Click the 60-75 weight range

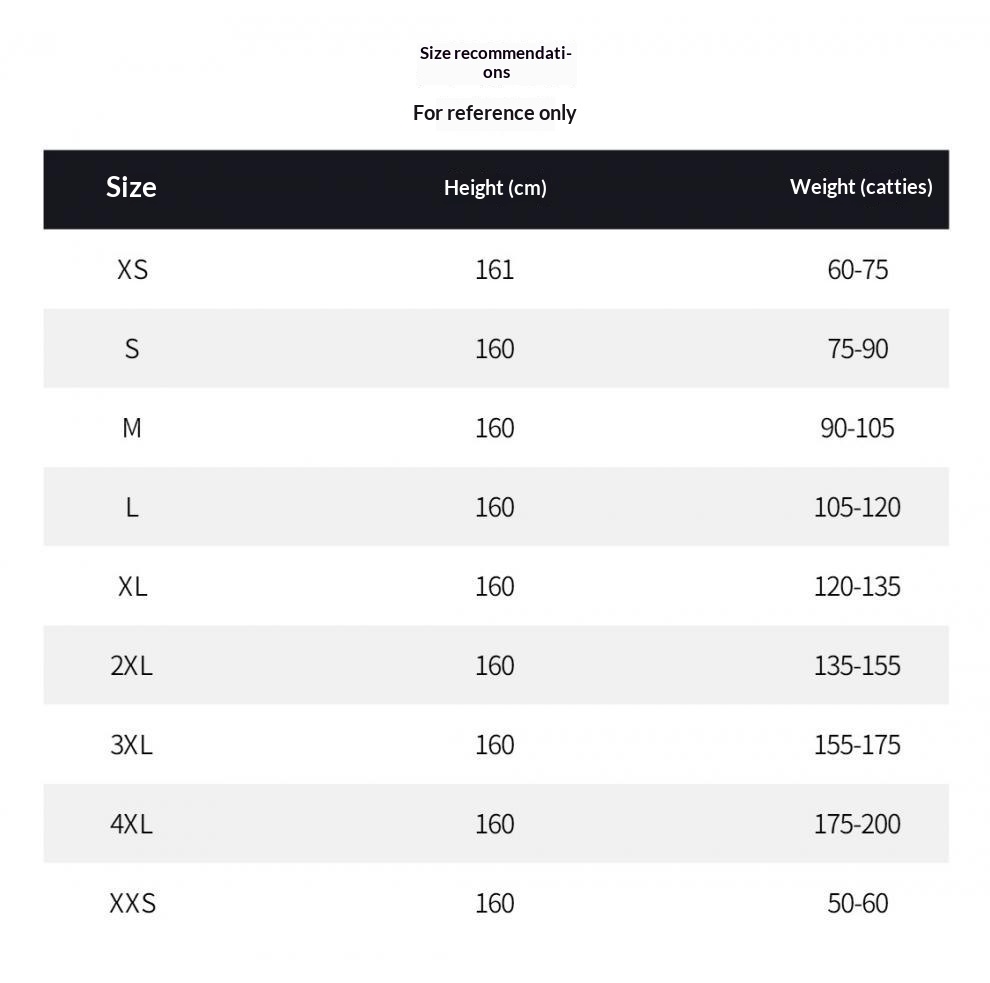pos(857,269)
